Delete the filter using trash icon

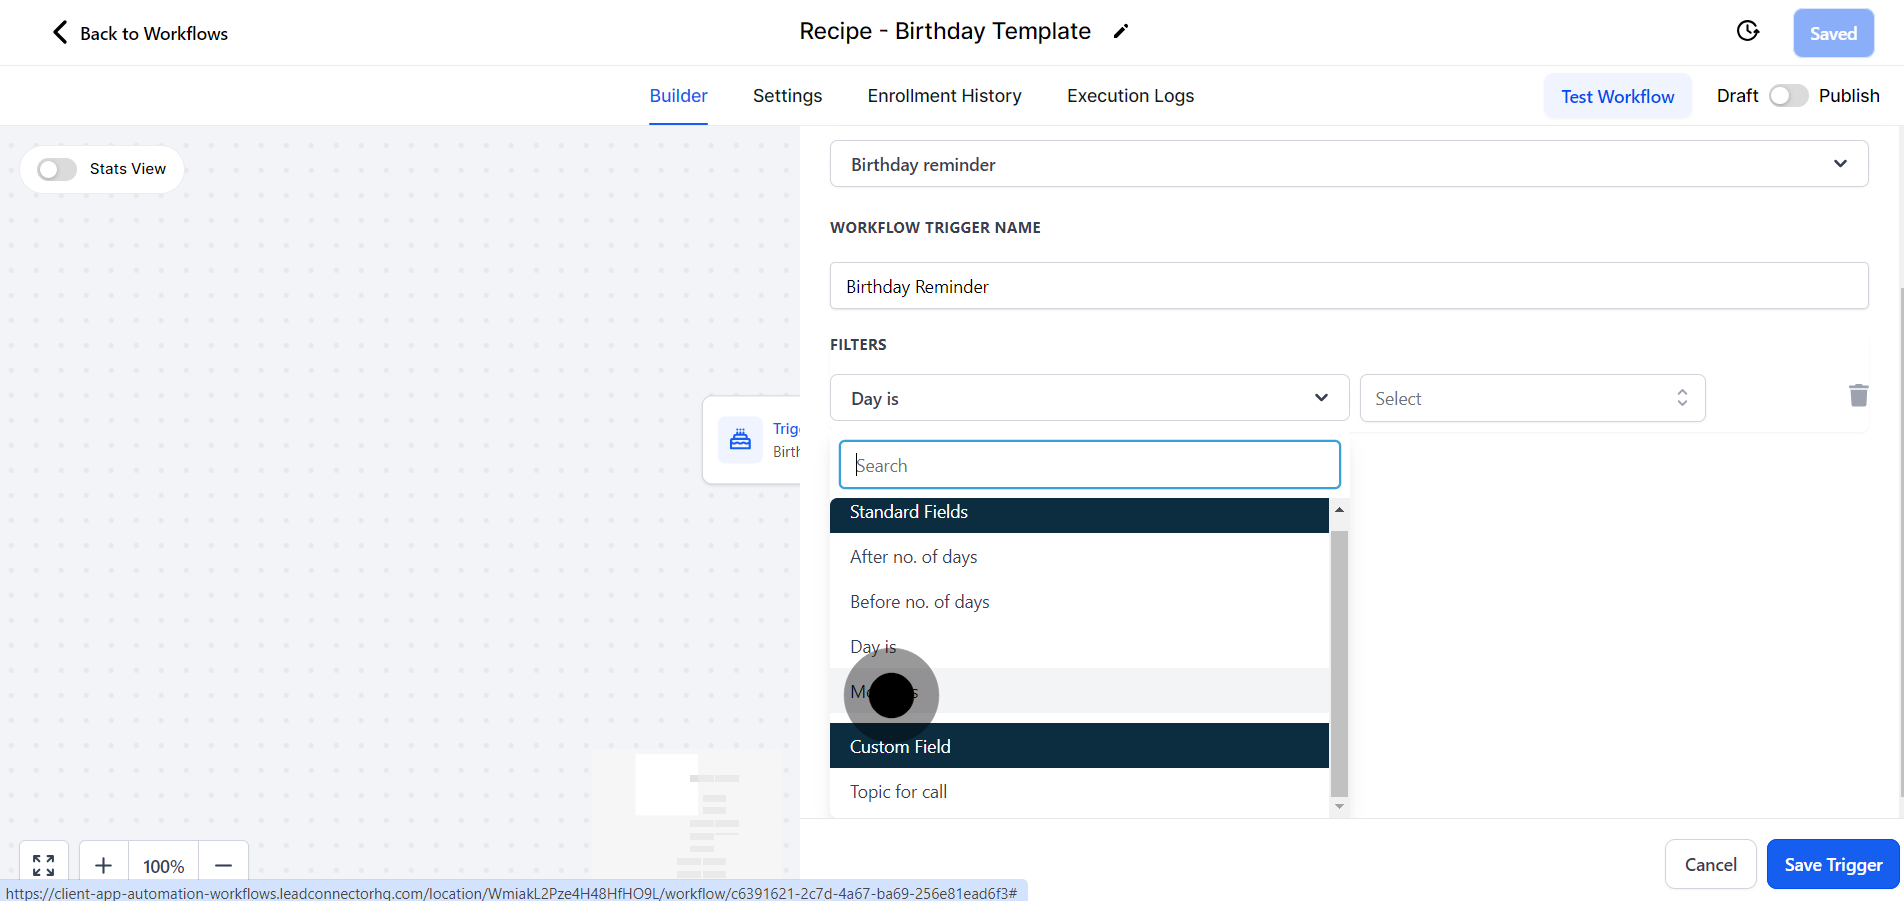pyautogui.click(x=1858, y=396)
